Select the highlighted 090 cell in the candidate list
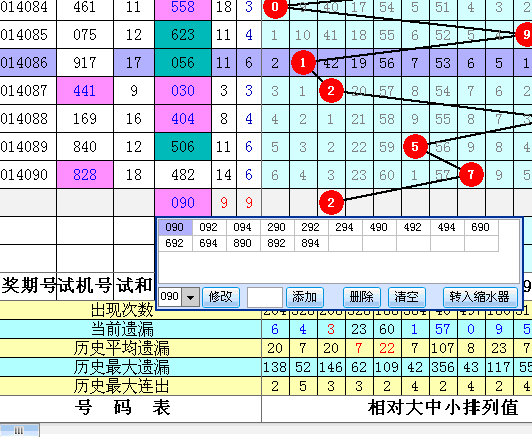Image resolution: width=532 pixels, height=437 pixels. [x=175, y=227]
